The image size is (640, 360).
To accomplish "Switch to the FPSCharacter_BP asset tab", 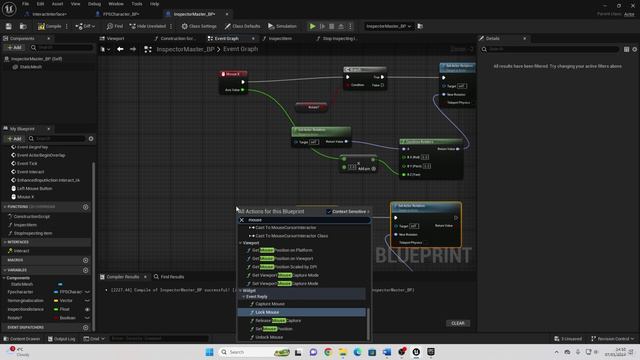I will (121, 14).
